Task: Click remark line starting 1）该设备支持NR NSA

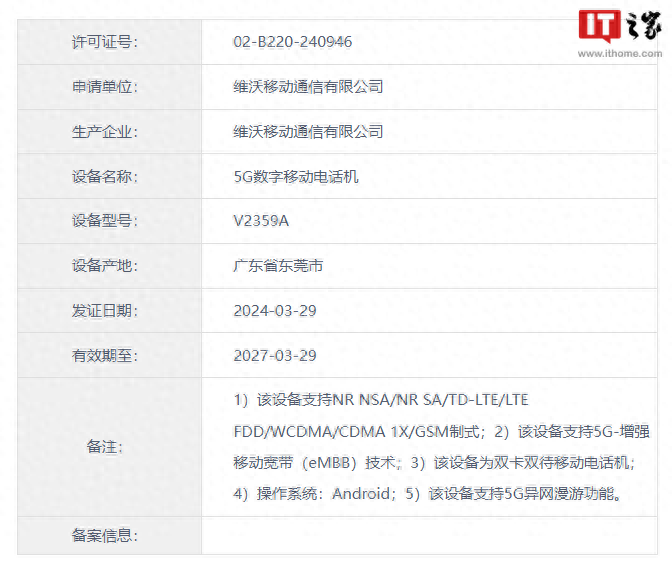Action: [381, 400]
